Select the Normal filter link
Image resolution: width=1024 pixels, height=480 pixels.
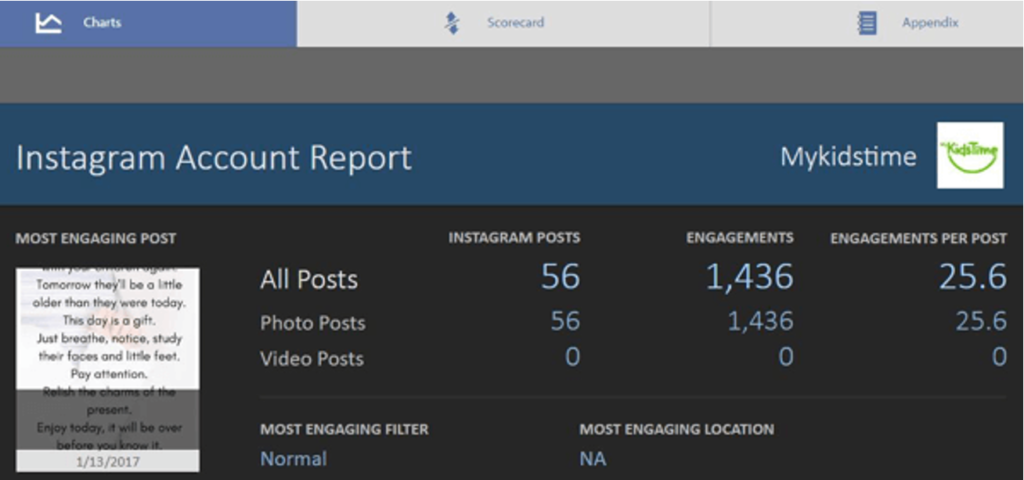(293, 459)
